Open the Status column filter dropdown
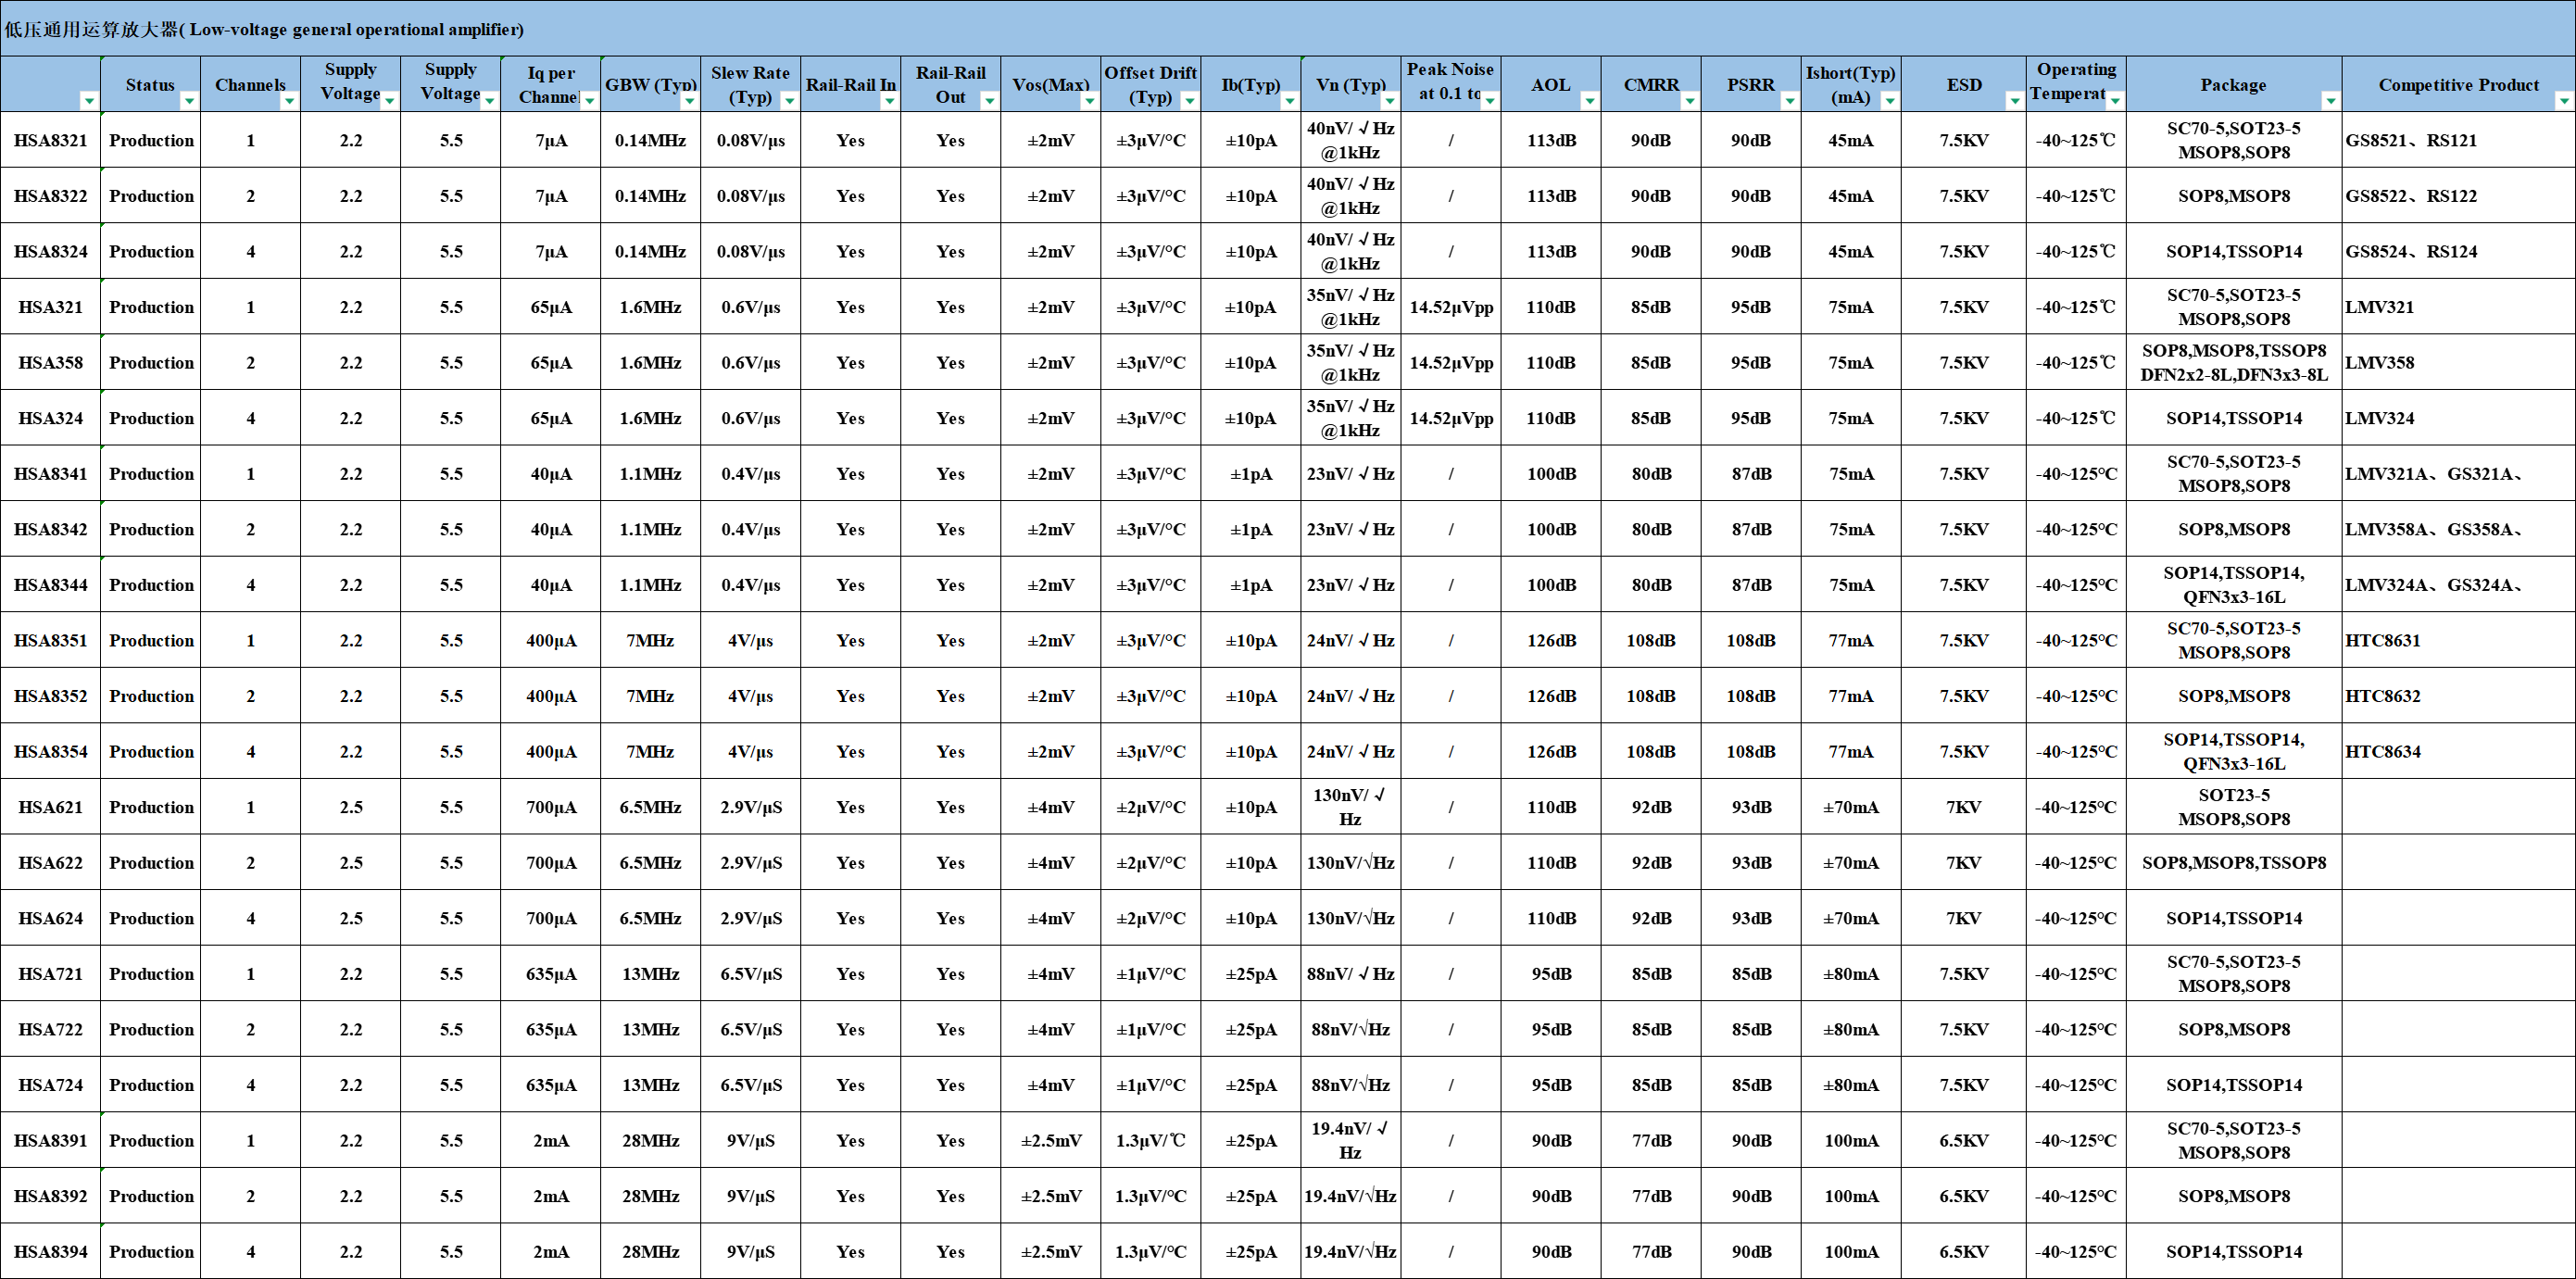The image size is (2576, 1279). [x=189, y=101]
